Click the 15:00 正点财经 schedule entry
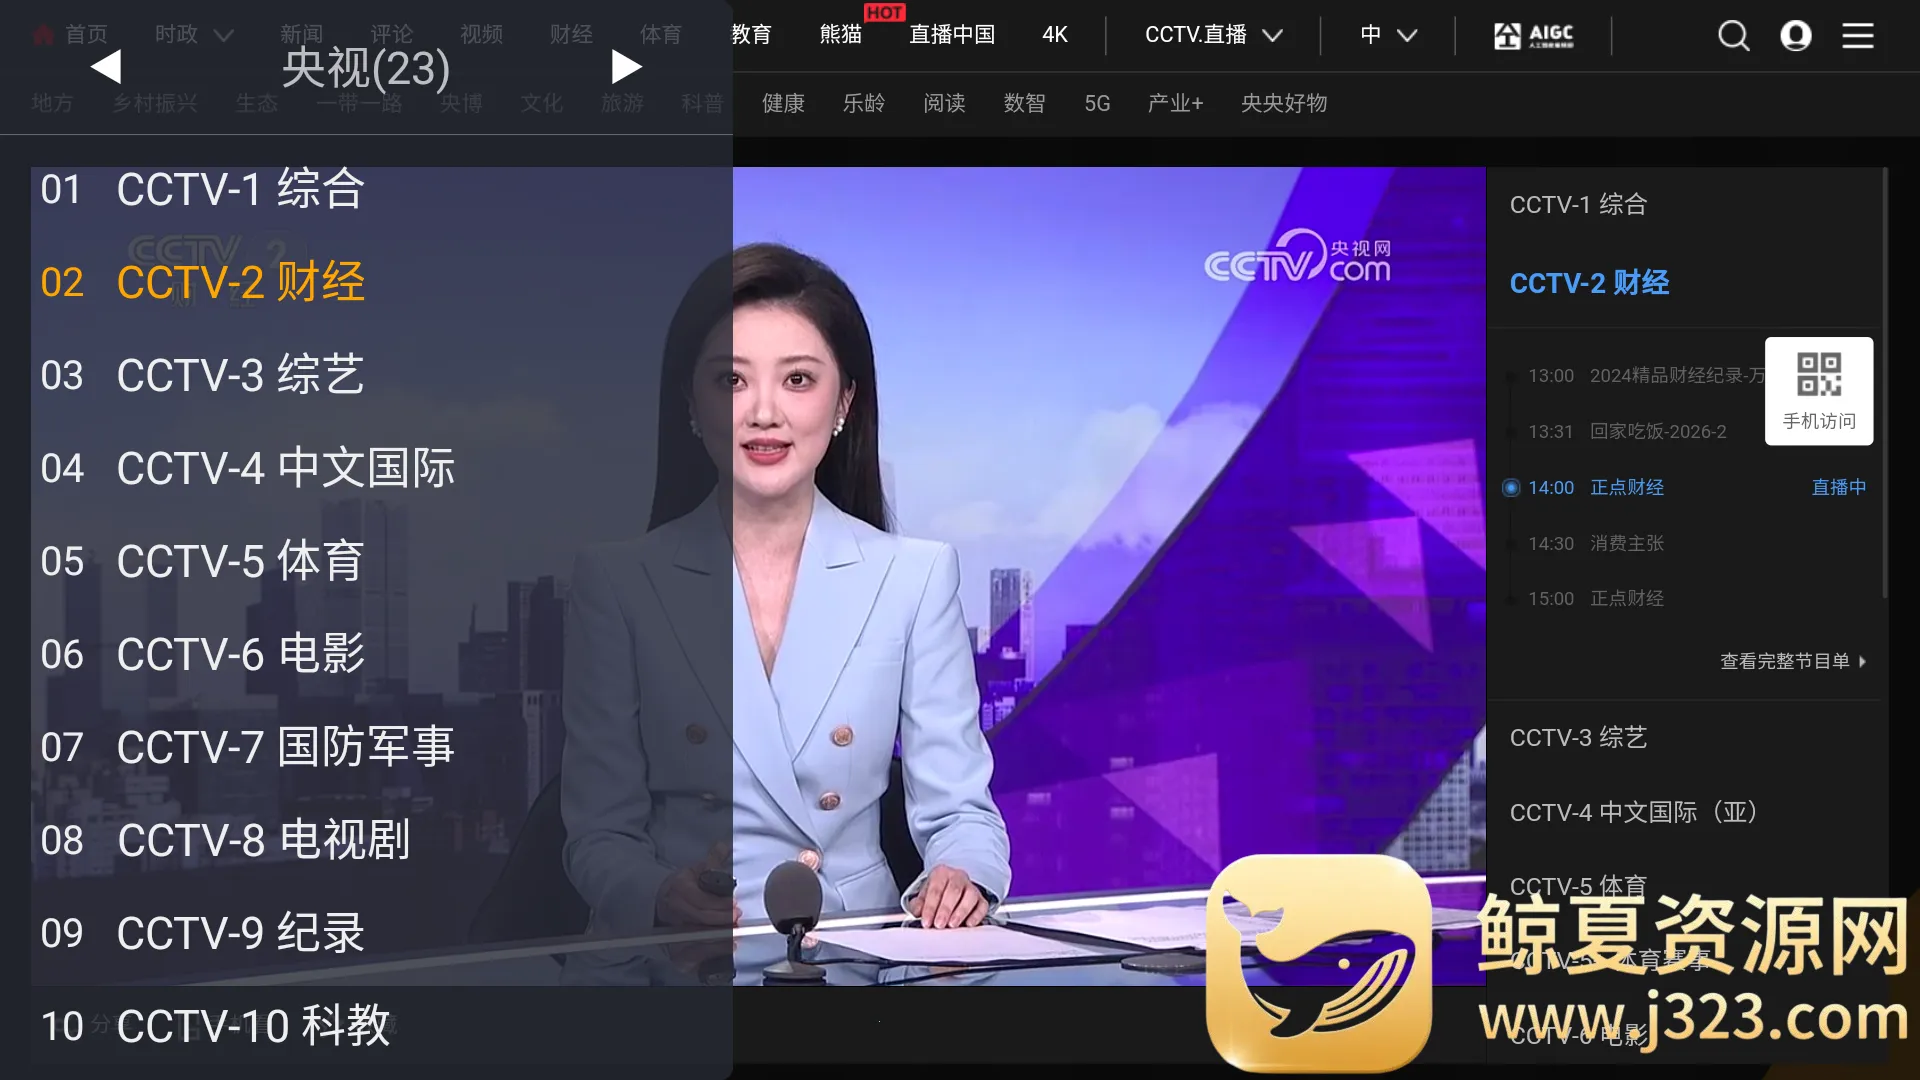 pos(1596,599)
